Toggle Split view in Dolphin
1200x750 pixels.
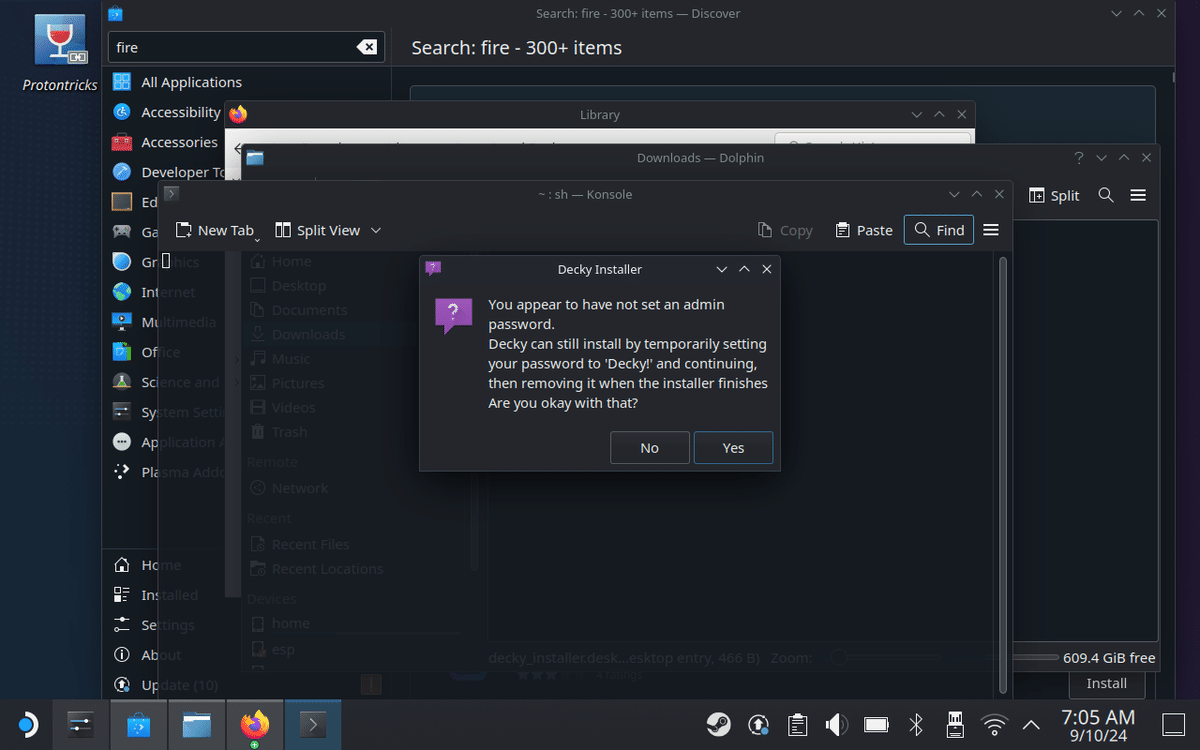(x=1054, y=195)
